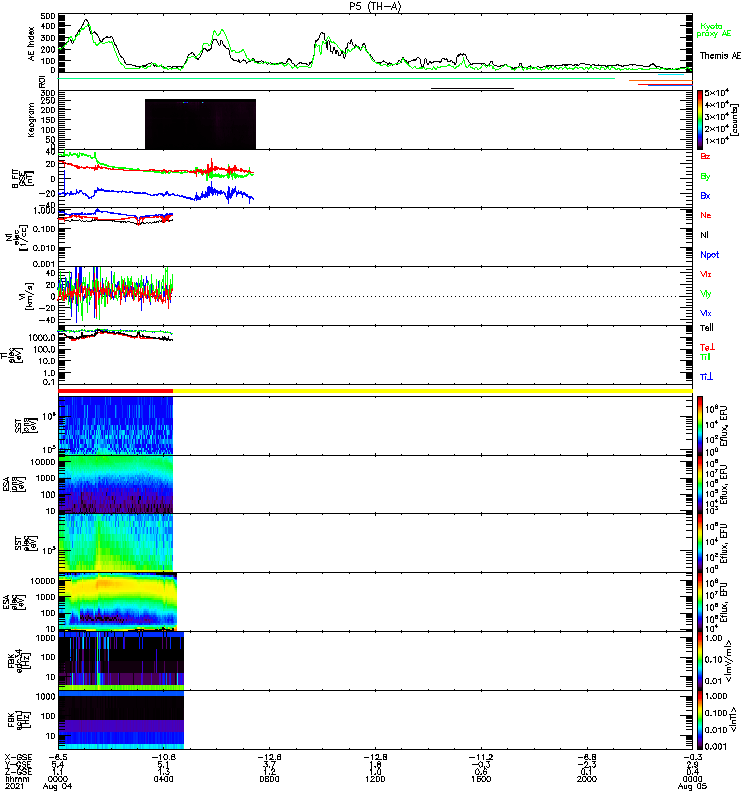Click the X-GSE value -0.3

coord(692,757)
